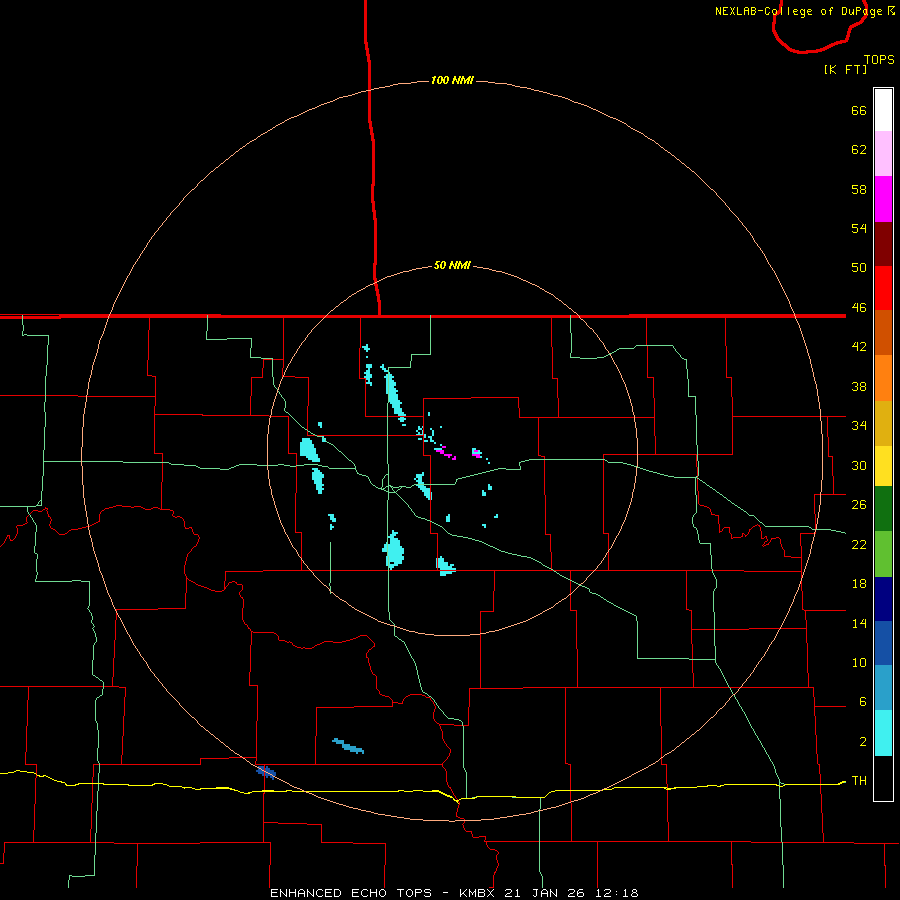Click the legend value 46
The height and width of the screenshot is (900, 900).
tap(859, 307)
